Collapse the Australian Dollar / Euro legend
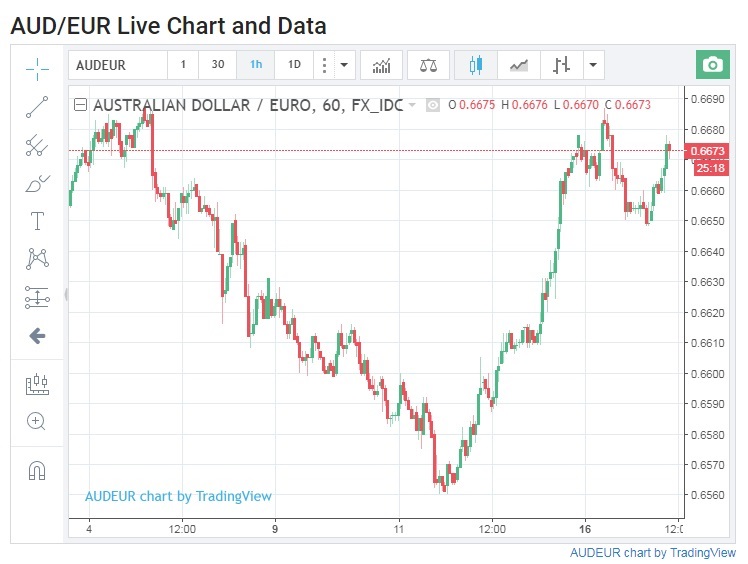The width and height of the screenshot is (748, 564). pos(80,104)
